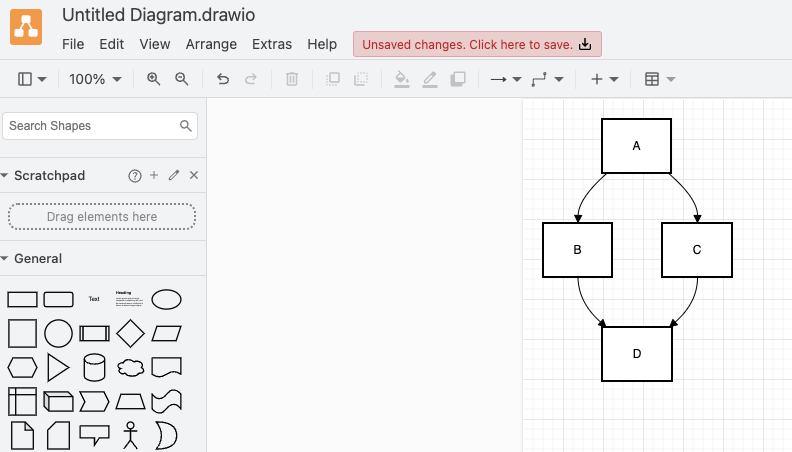The height and width of the screenshot is (452, 792).
Task: Click the fill color bucket icon
Action: click(x=402, y=79)
